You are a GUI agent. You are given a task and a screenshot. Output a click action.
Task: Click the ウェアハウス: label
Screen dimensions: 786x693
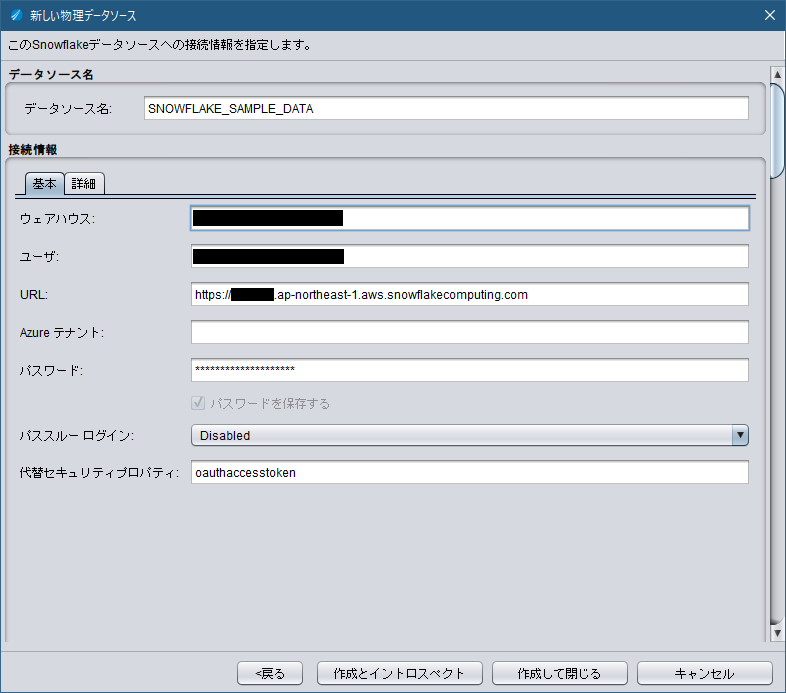[57, 219]
